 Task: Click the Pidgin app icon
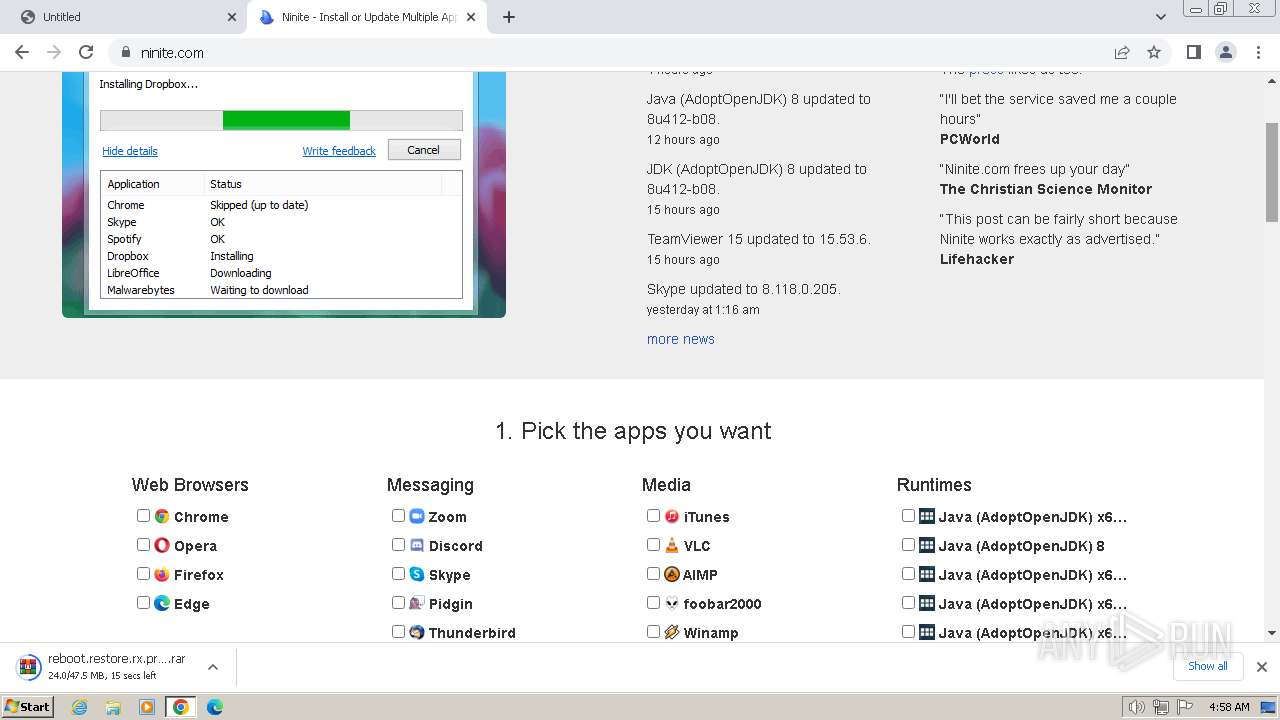[x=417, y=604]
